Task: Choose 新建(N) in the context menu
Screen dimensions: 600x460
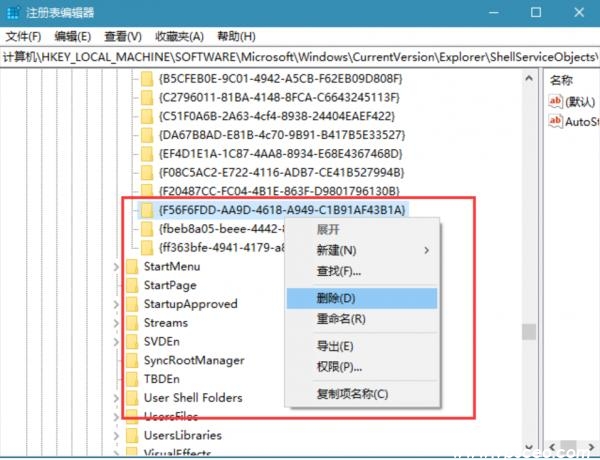Action: [x=362, y=251]
